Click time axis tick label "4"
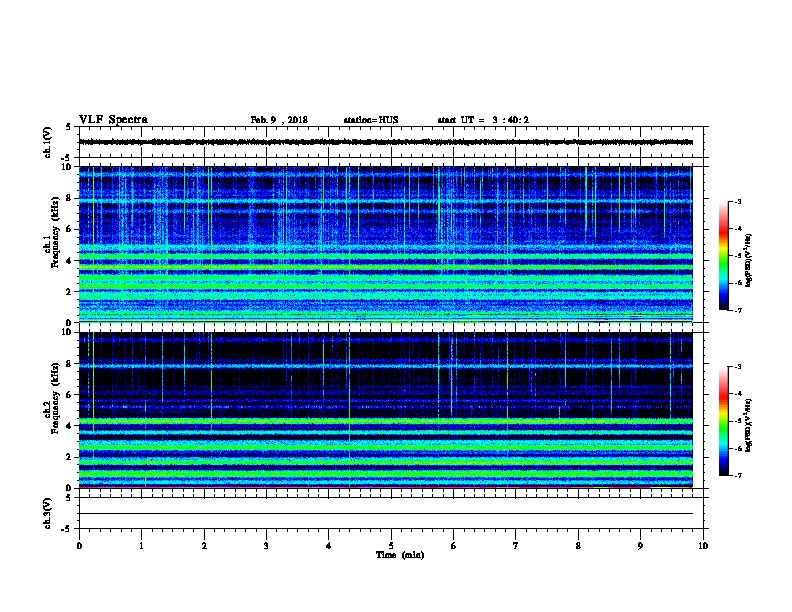The width and height of the screenshot is (792, 612). point(329,546)
